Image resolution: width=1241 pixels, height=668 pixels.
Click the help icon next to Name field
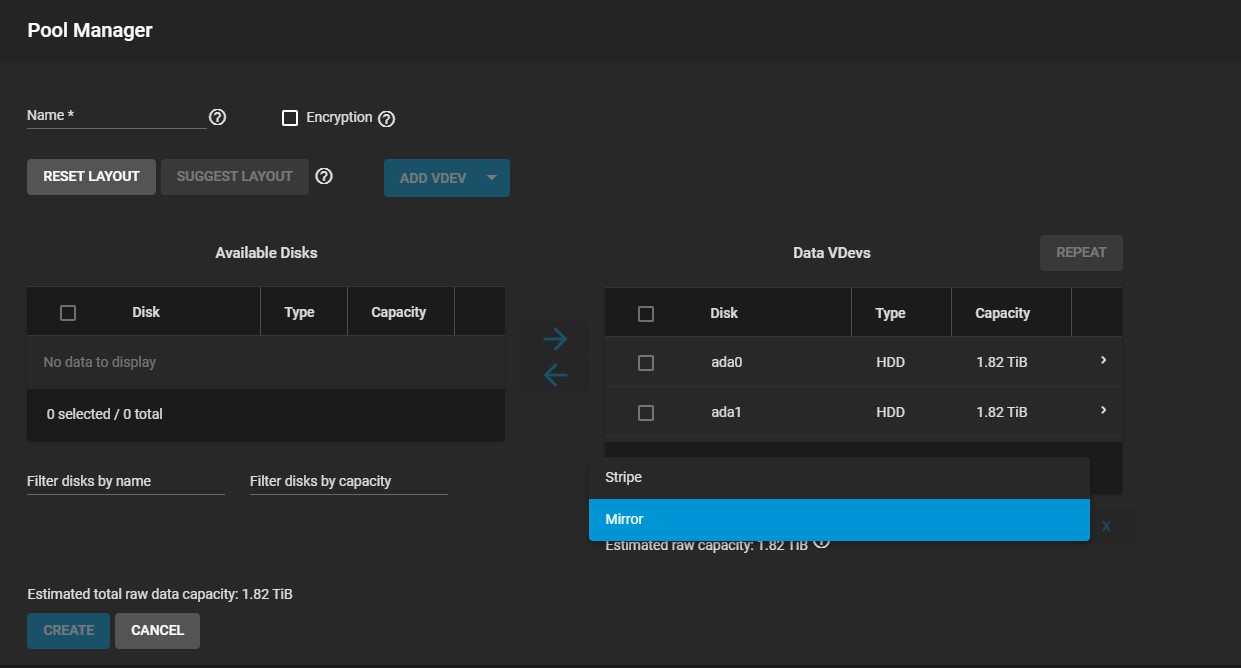(217, 117)
